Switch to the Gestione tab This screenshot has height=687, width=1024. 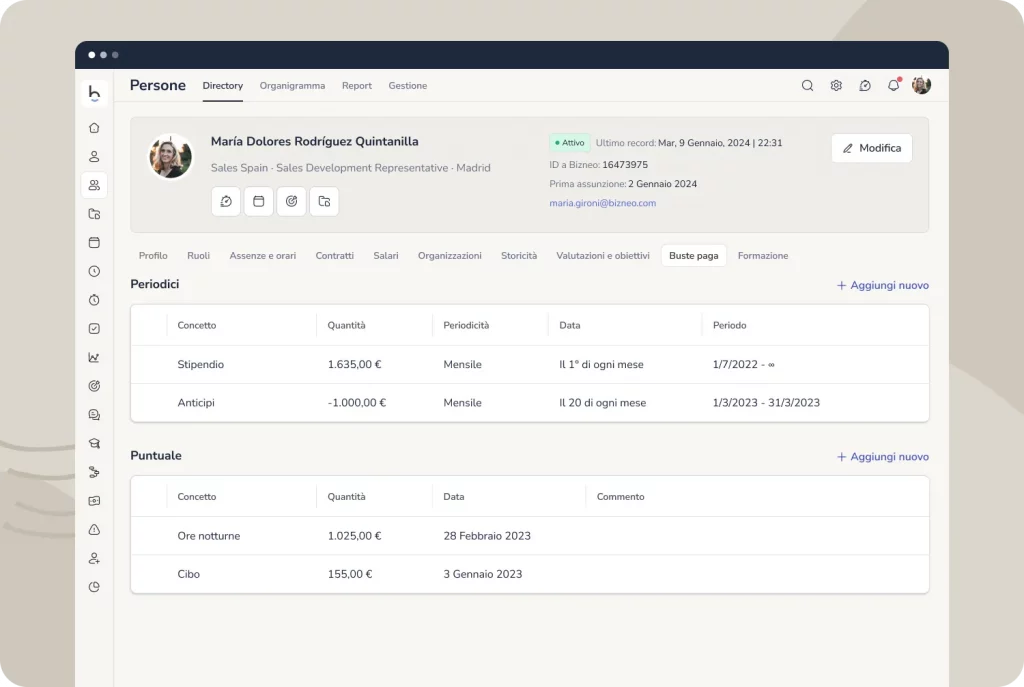coord(408,86)
